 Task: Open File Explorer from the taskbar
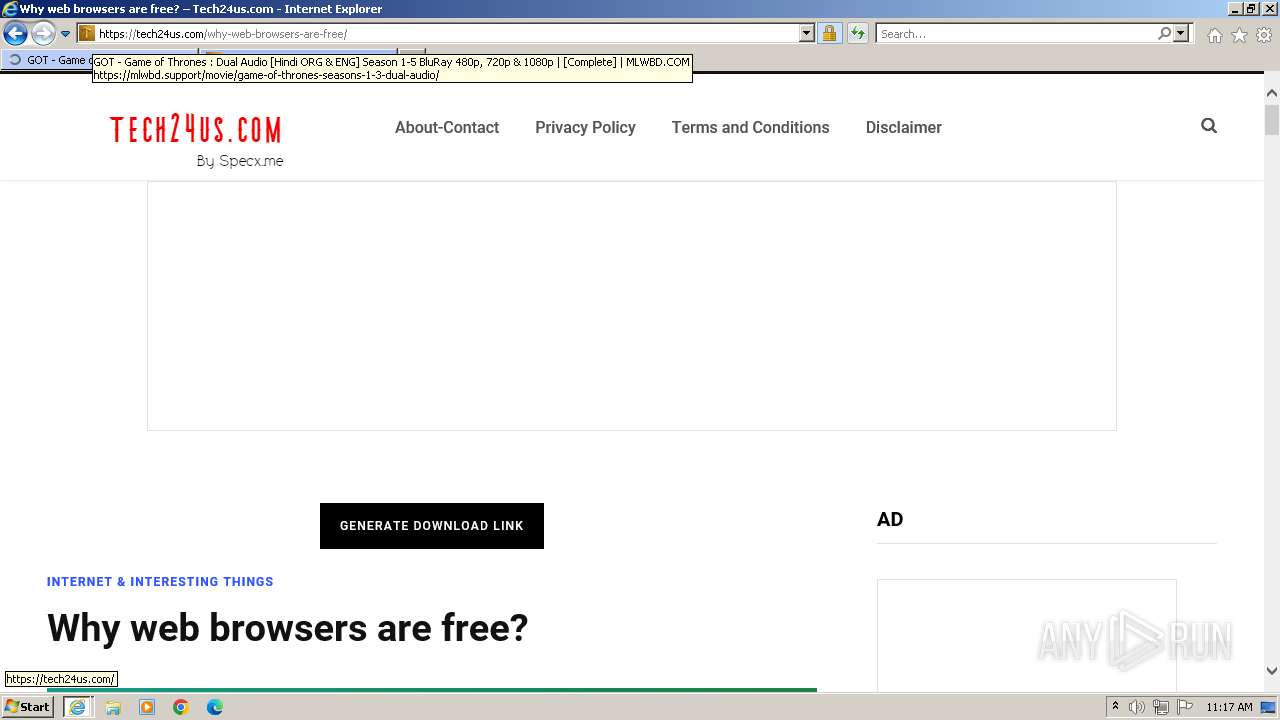click(x=113, y=707)
